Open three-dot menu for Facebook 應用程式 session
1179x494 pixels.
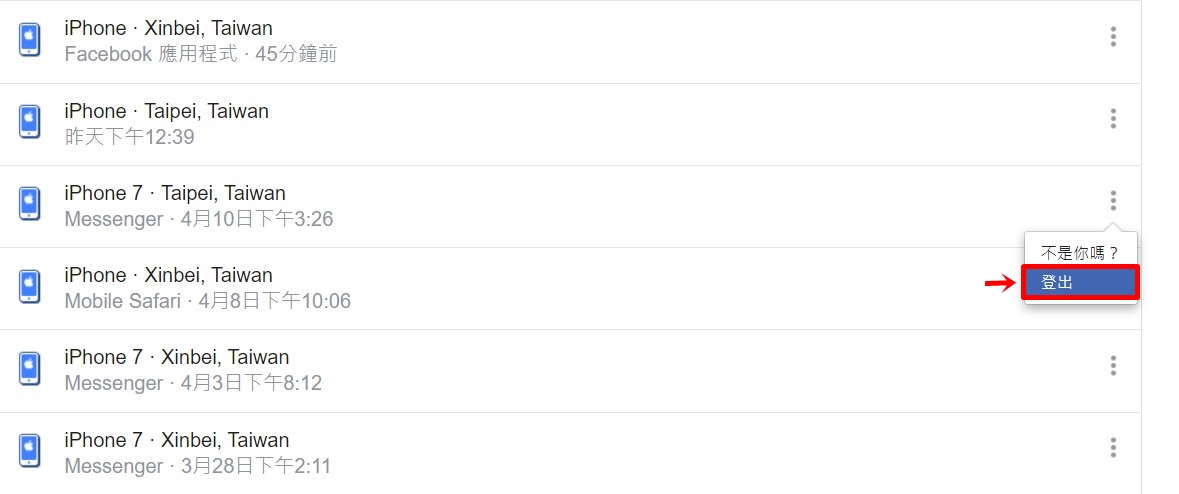pyautogui.click(x=1113, y=36)
